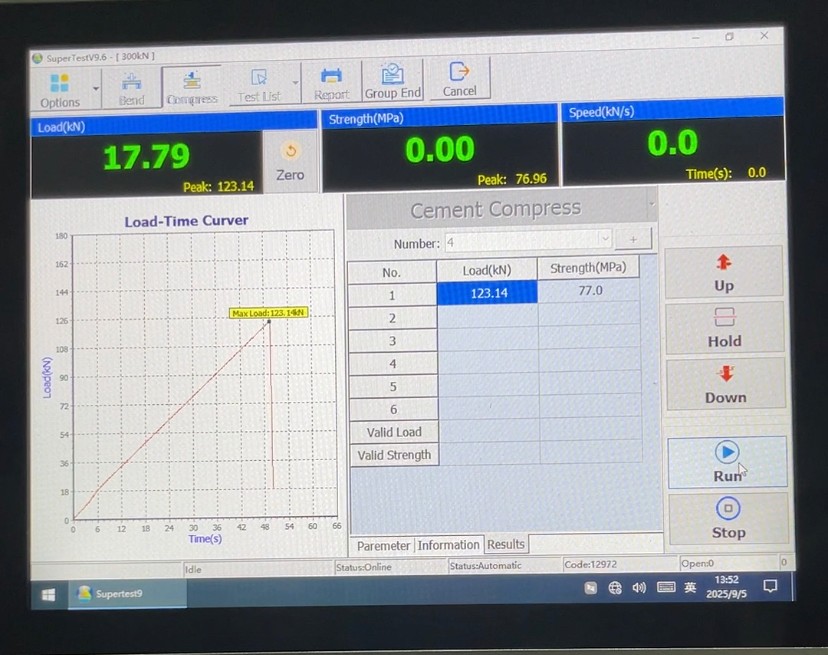This screenshot has width=828, height=655.
Task: Open the Number combo box dropdown
Action: tap(605, 239)
